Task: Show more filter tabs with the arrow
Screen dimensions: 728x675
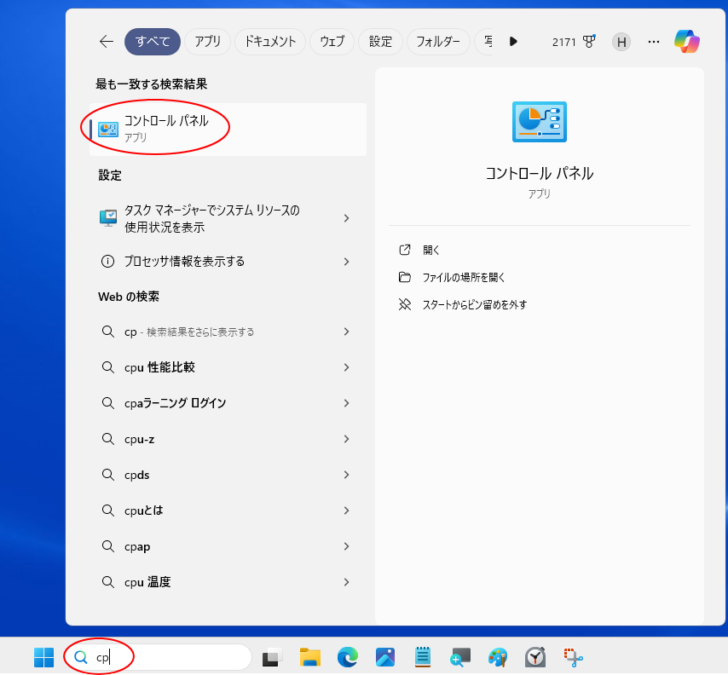Action: tap(513, 42)
